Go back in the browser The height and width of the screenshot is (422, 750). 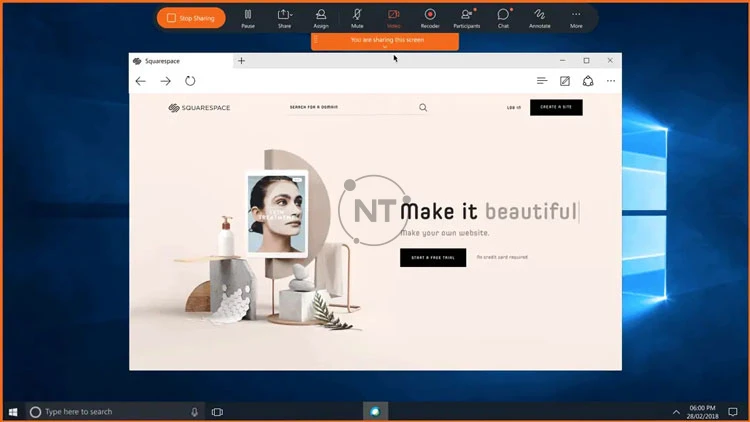tap(141, 81)
